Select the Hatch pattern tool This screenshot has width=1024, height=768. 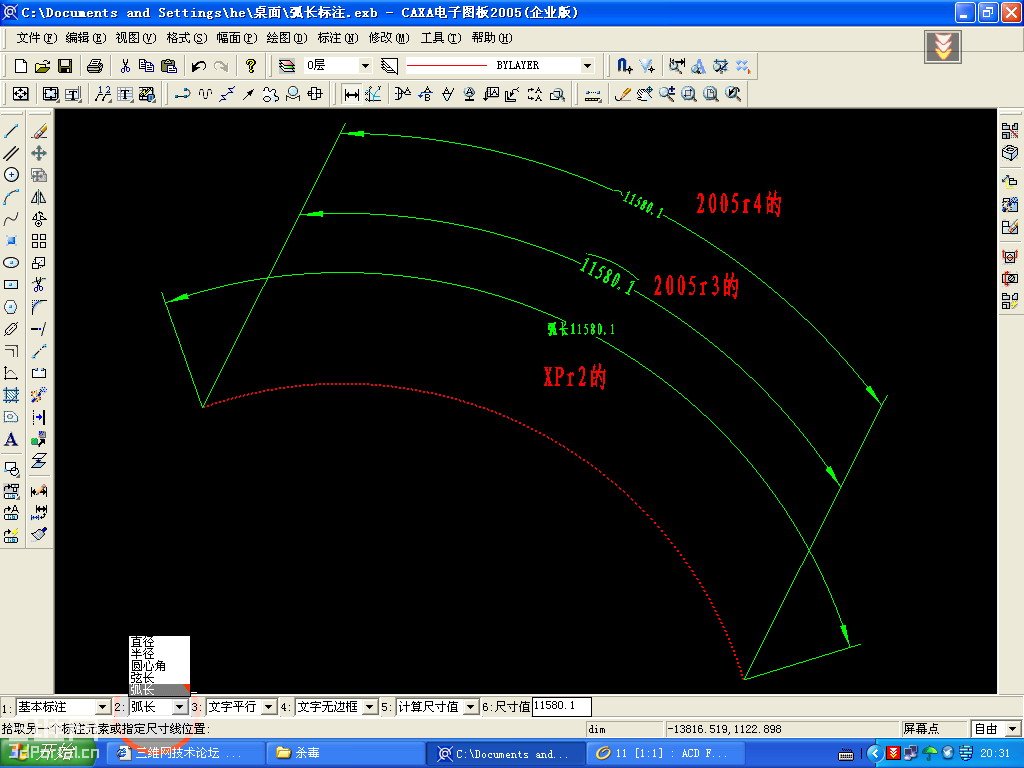(x=11, y=394)
